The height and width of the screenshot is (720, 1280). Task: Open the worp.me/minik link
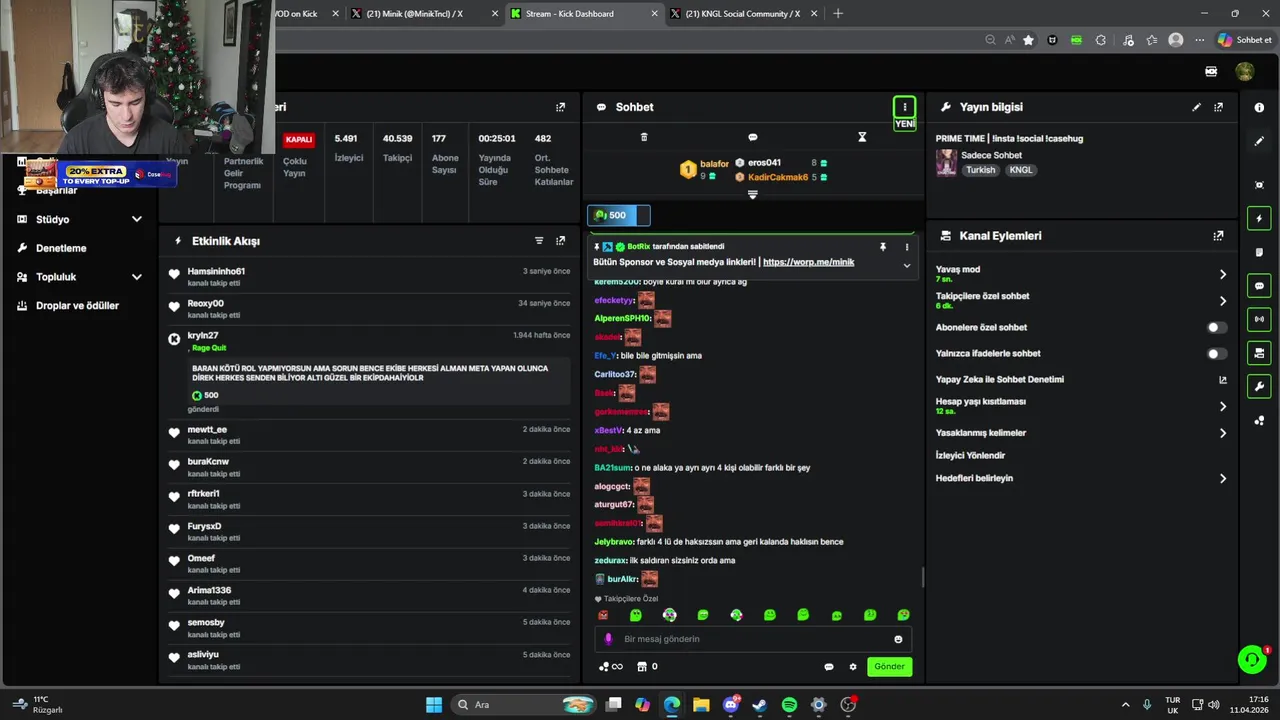tap(808, 262)
